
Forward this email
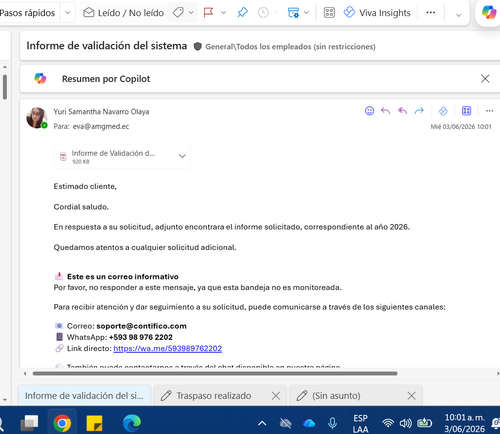[x=419, y=111]
